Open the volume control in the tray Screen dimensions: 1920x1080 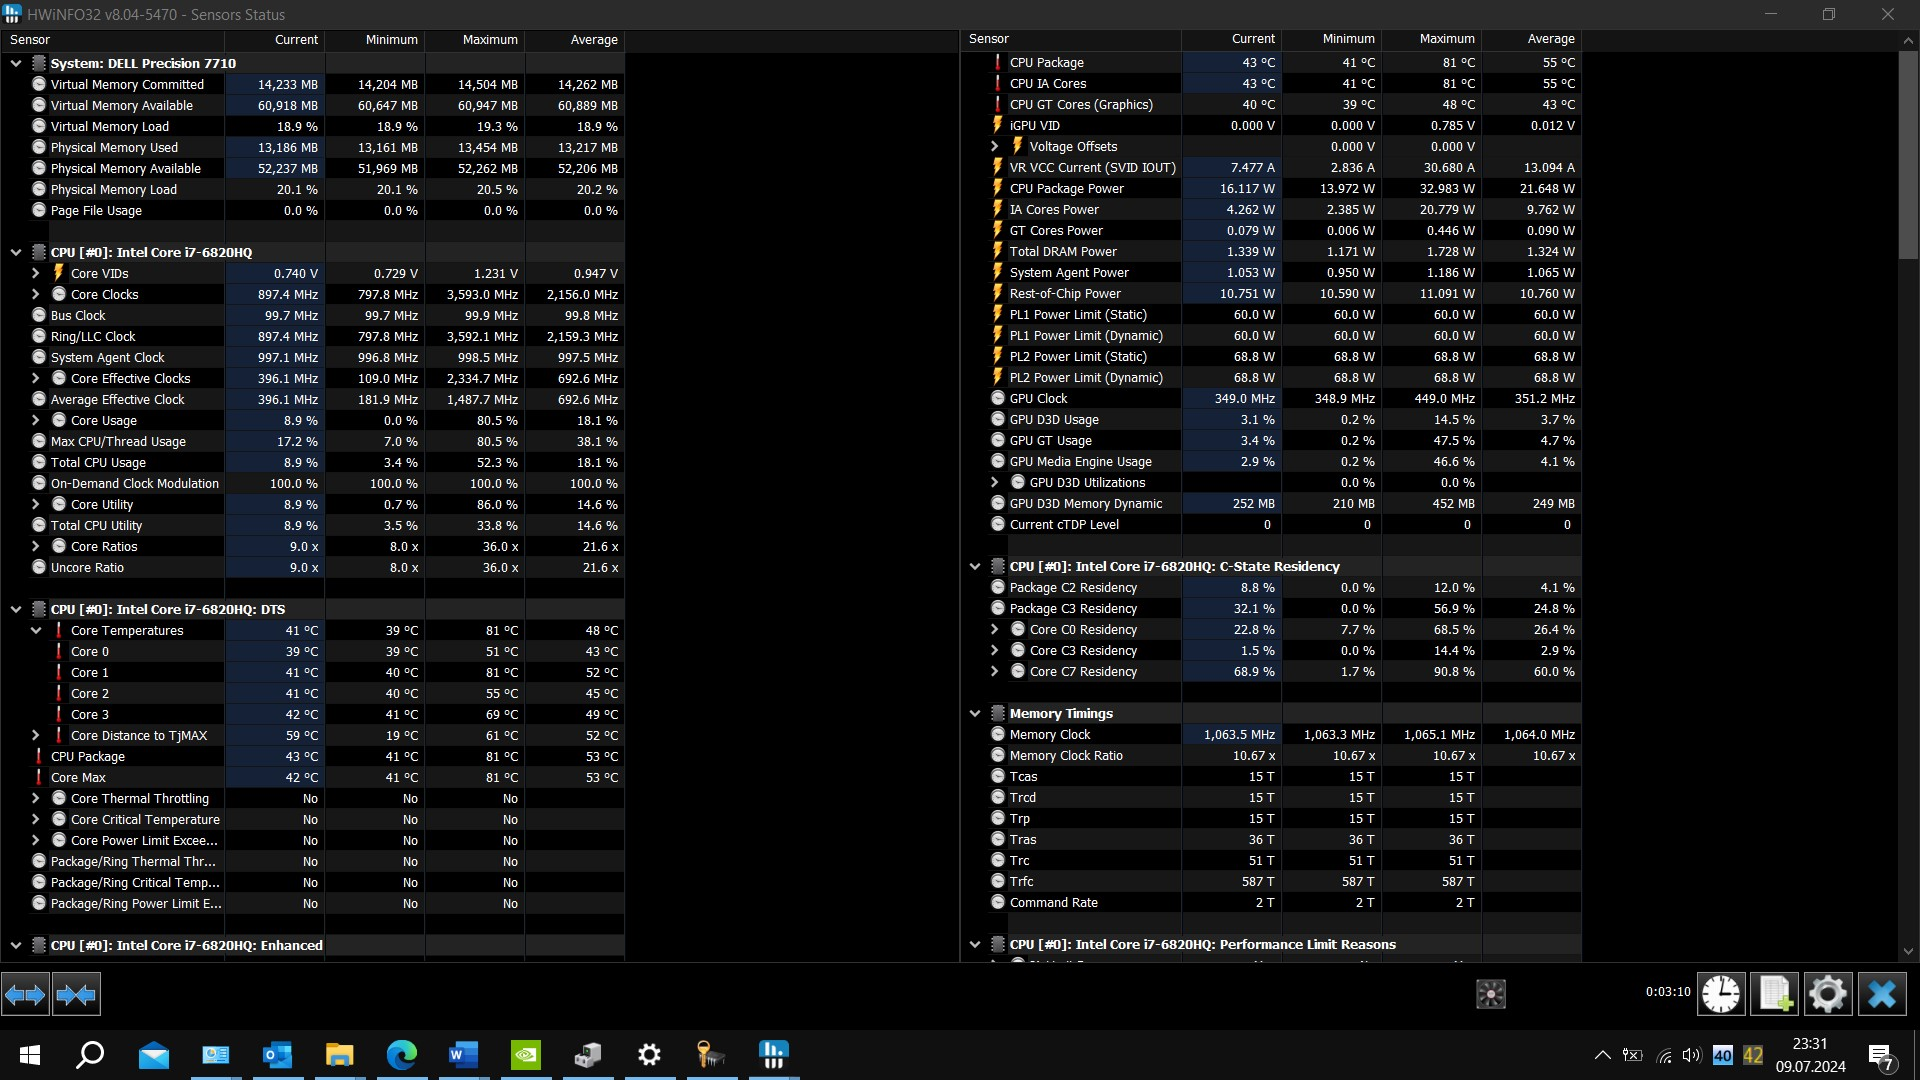[1692, 1055]
